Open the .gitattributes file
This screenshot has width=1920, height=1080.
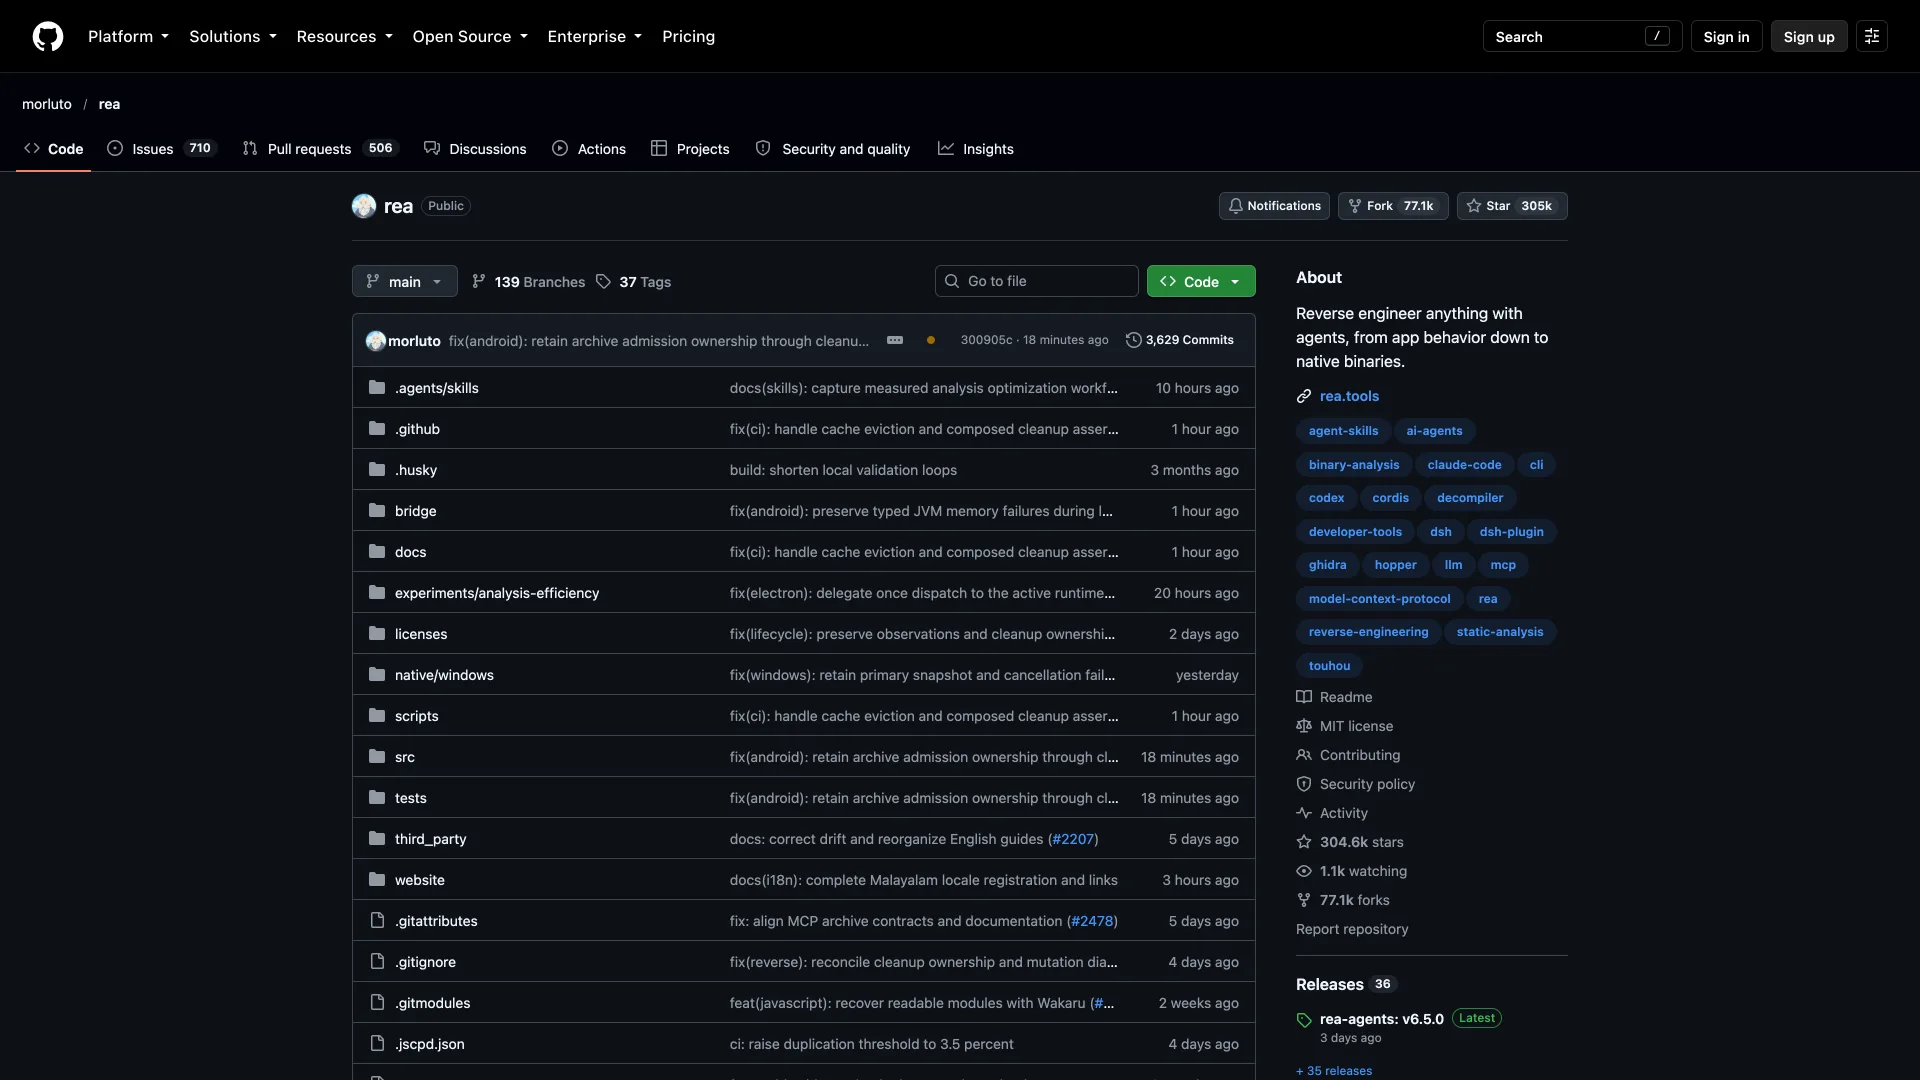point(436,921)
